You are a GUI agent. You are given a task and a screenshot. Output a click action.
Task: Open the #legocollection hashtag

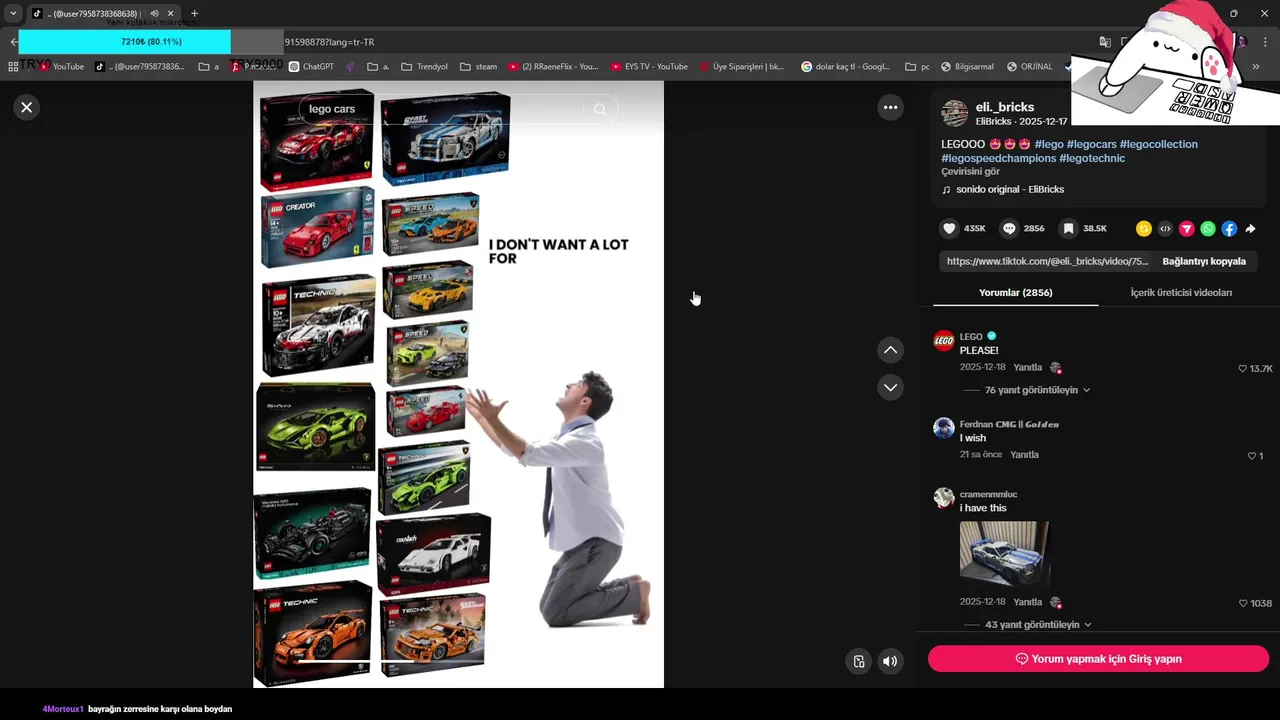click(x=1158, y=144)
